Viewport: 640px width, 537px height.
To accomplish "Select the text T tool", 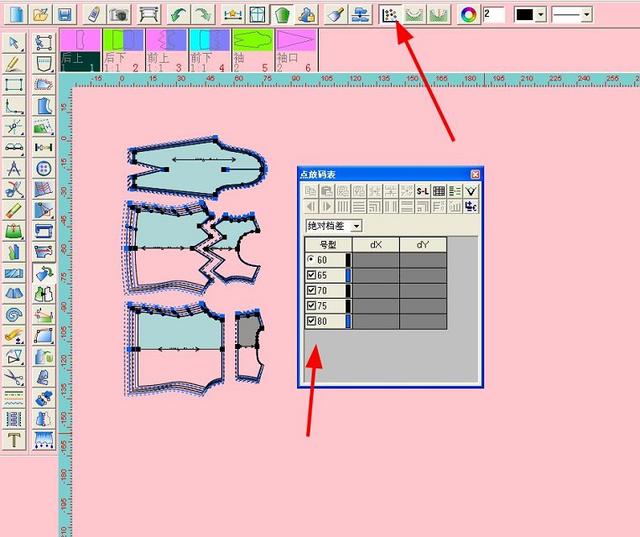I will (13, 440).
